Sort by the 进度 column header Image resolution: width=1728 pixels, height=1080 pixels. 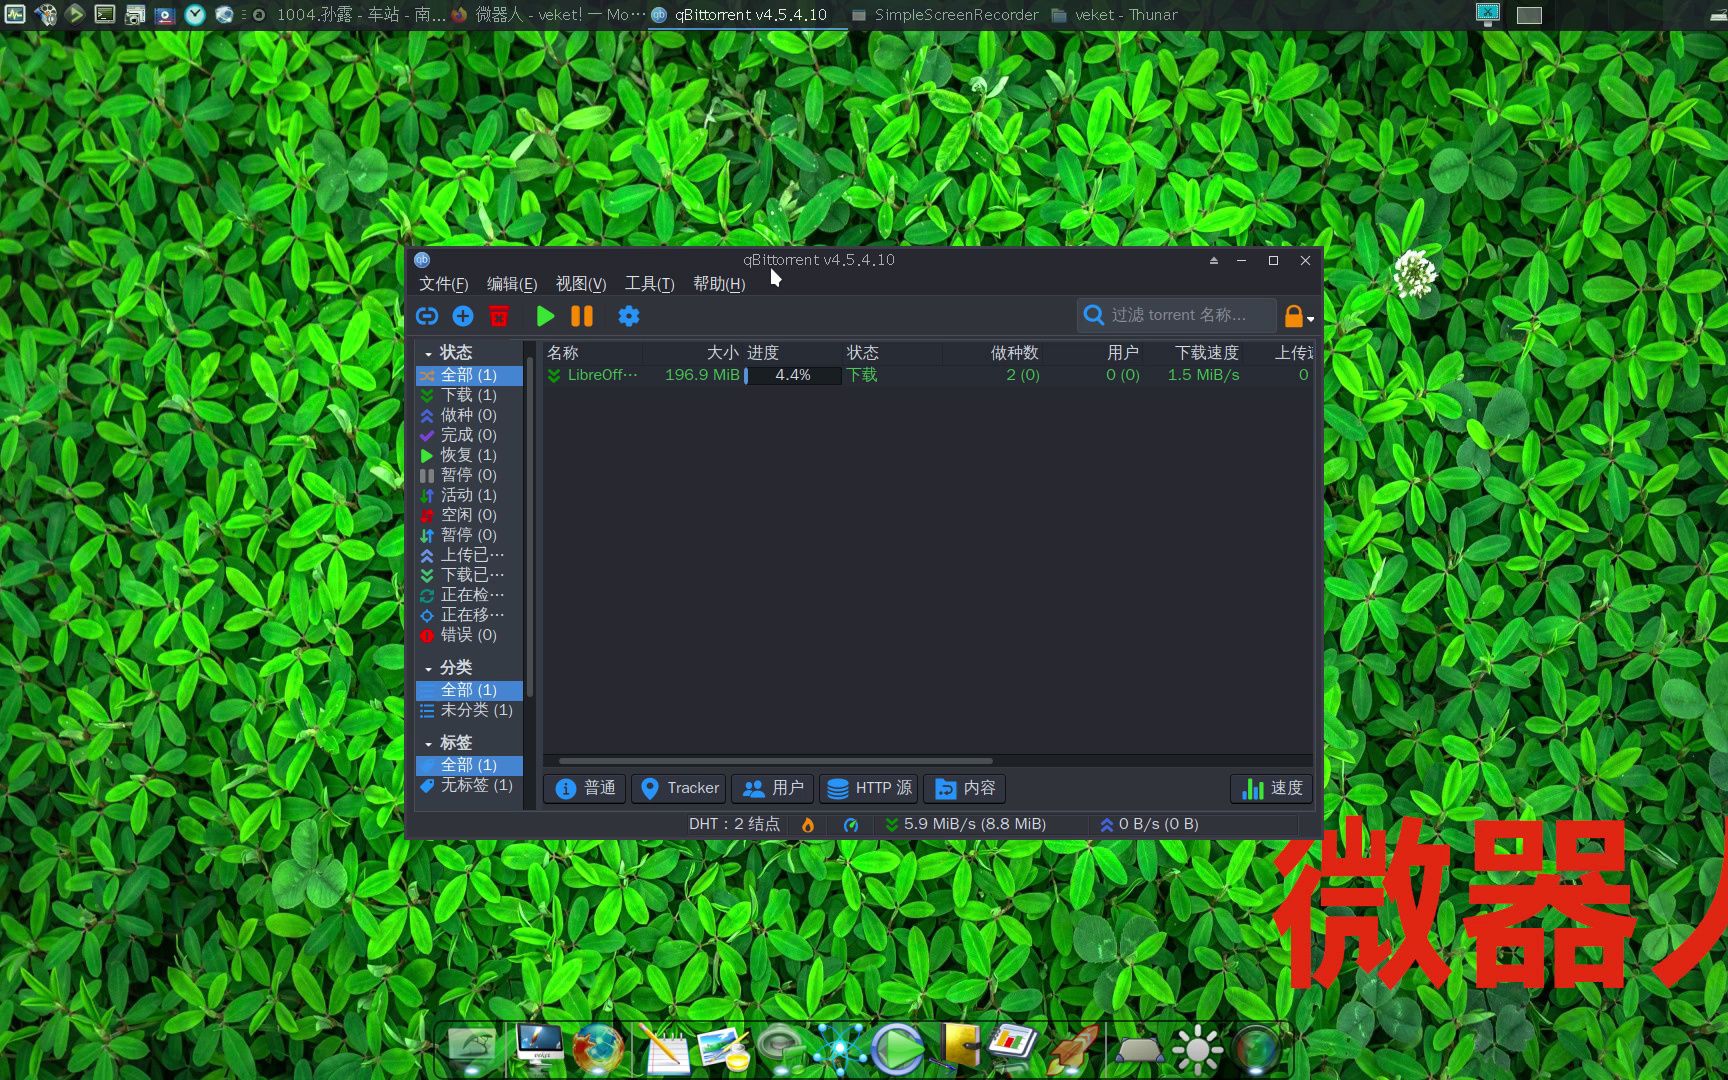coord(792,353)
